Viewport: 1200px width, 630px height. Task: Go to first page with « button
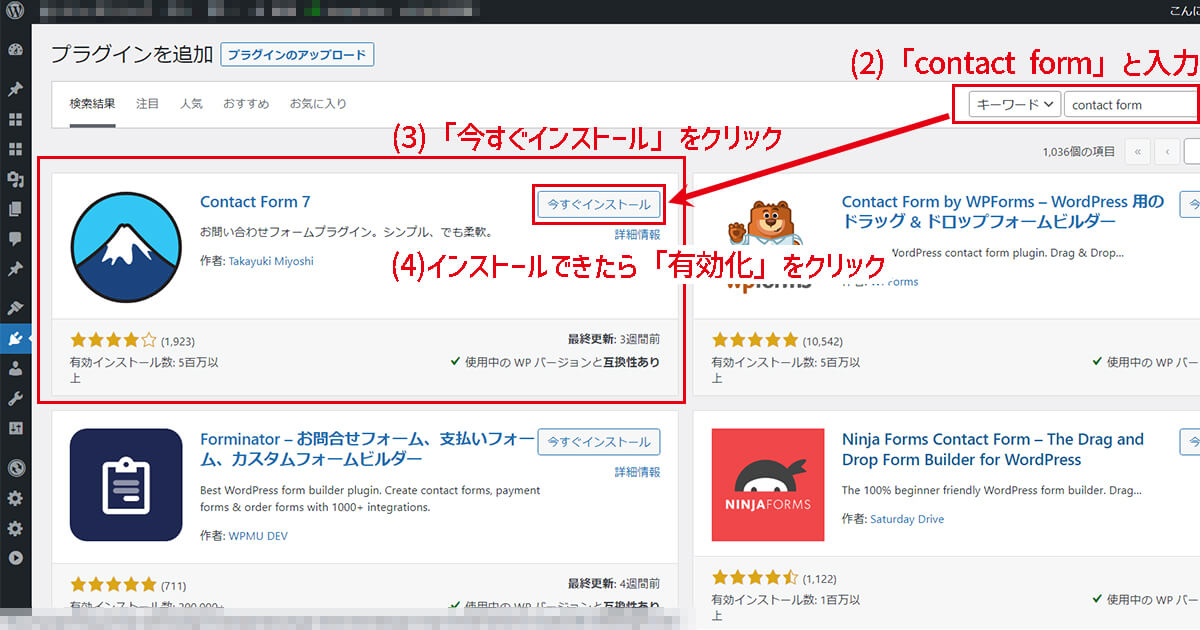point(1137,152)
